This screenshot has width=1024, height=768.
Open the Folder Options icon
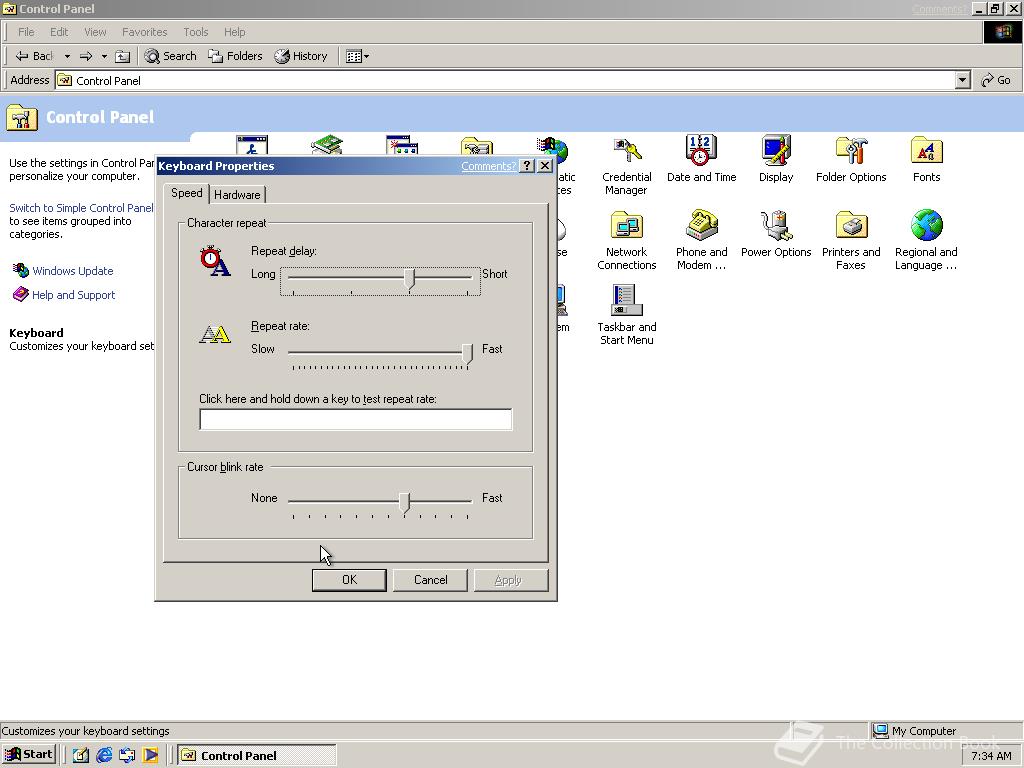pyautogui.click(x=851, y=159)
